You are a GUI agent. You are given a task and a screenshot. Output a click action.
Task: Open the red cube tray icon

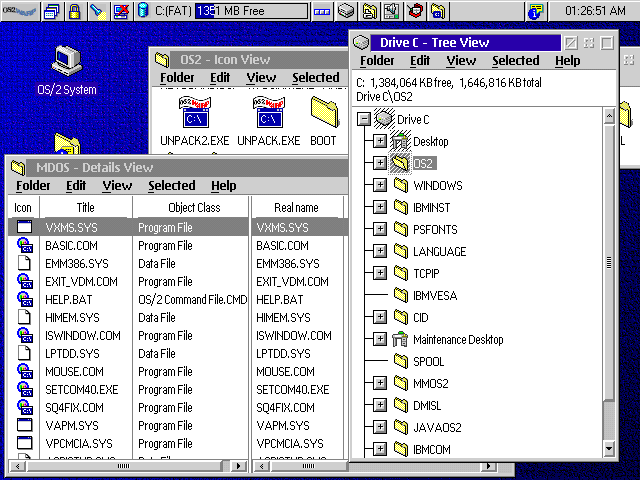(415, 11)
